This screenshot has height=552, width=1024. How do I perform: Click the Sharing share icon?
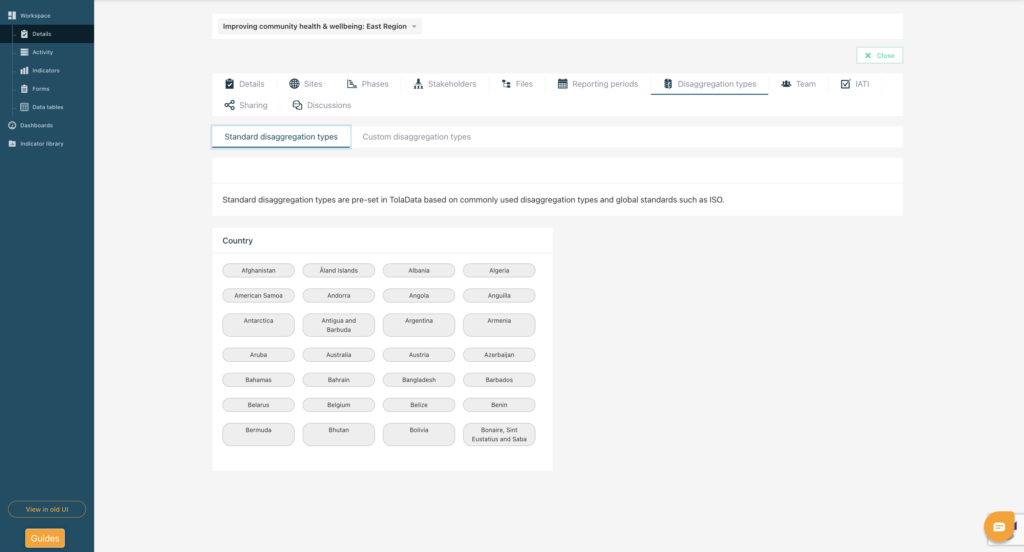(229, 105)
